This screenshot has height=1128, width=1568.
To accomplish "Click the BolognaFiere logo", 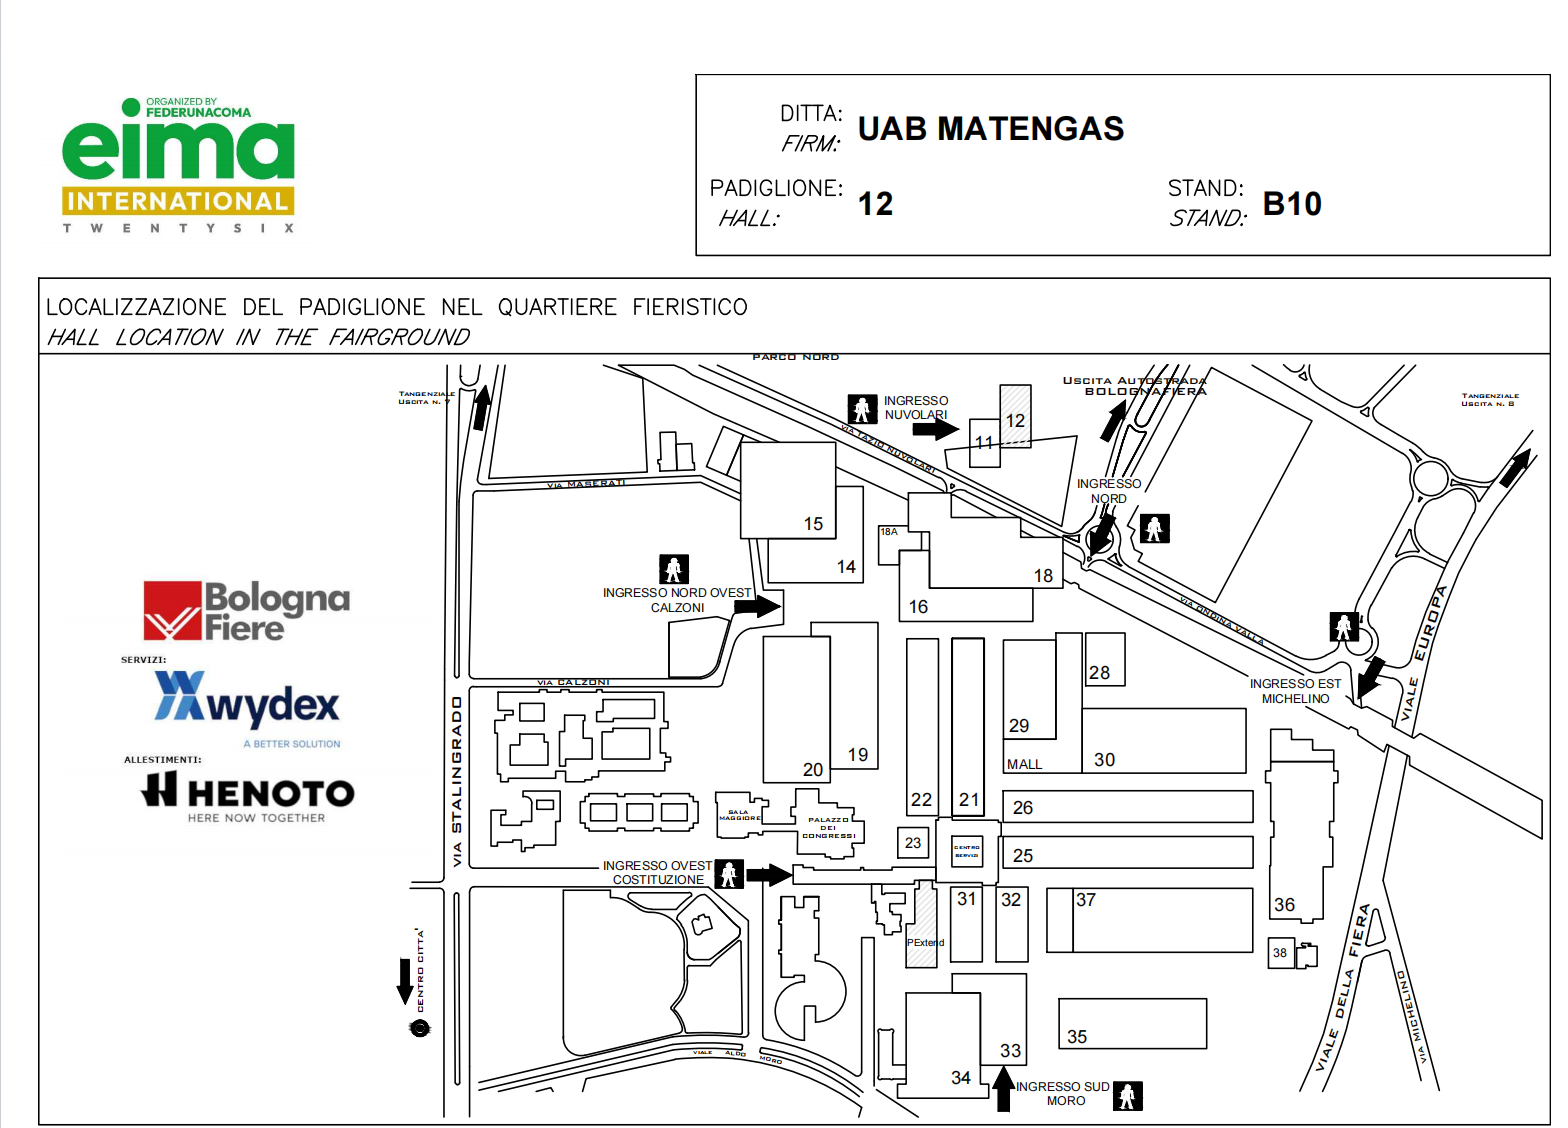I will [x=247, y=611].
